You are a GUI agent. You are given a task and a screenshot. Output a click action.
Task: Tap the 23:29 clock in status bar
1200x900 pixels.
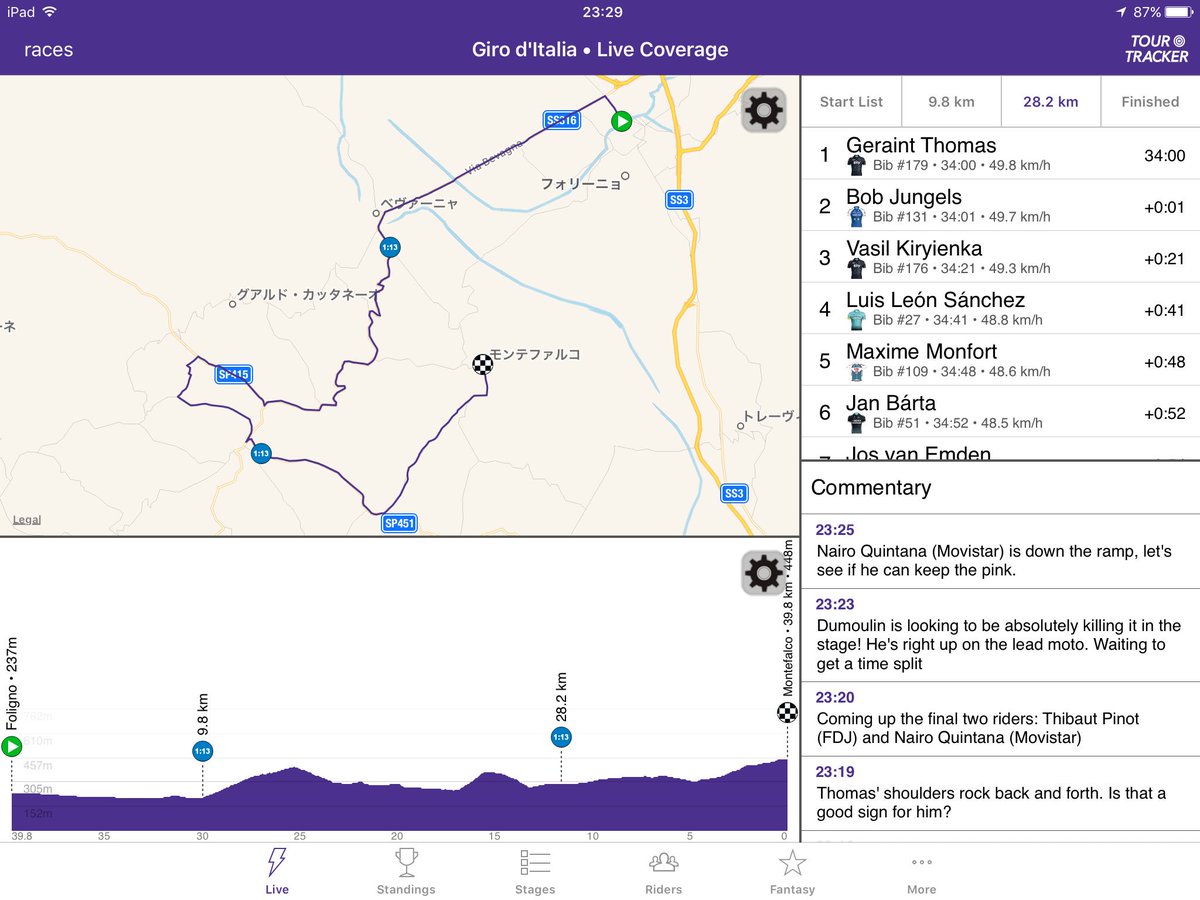pos(601,12)
